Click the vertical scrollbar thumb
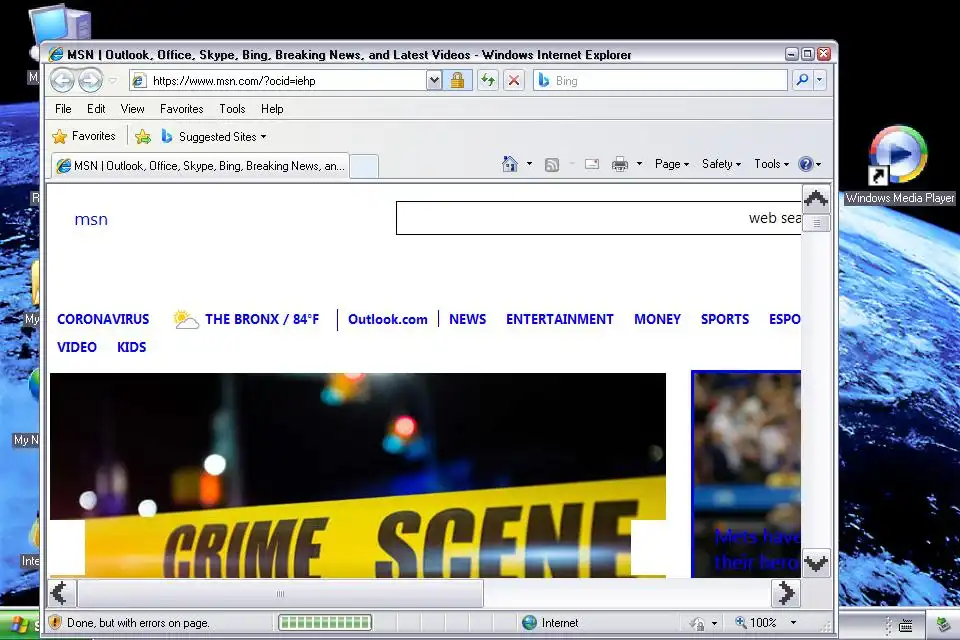This screenshot has width=960, height=640. point(816,223)
